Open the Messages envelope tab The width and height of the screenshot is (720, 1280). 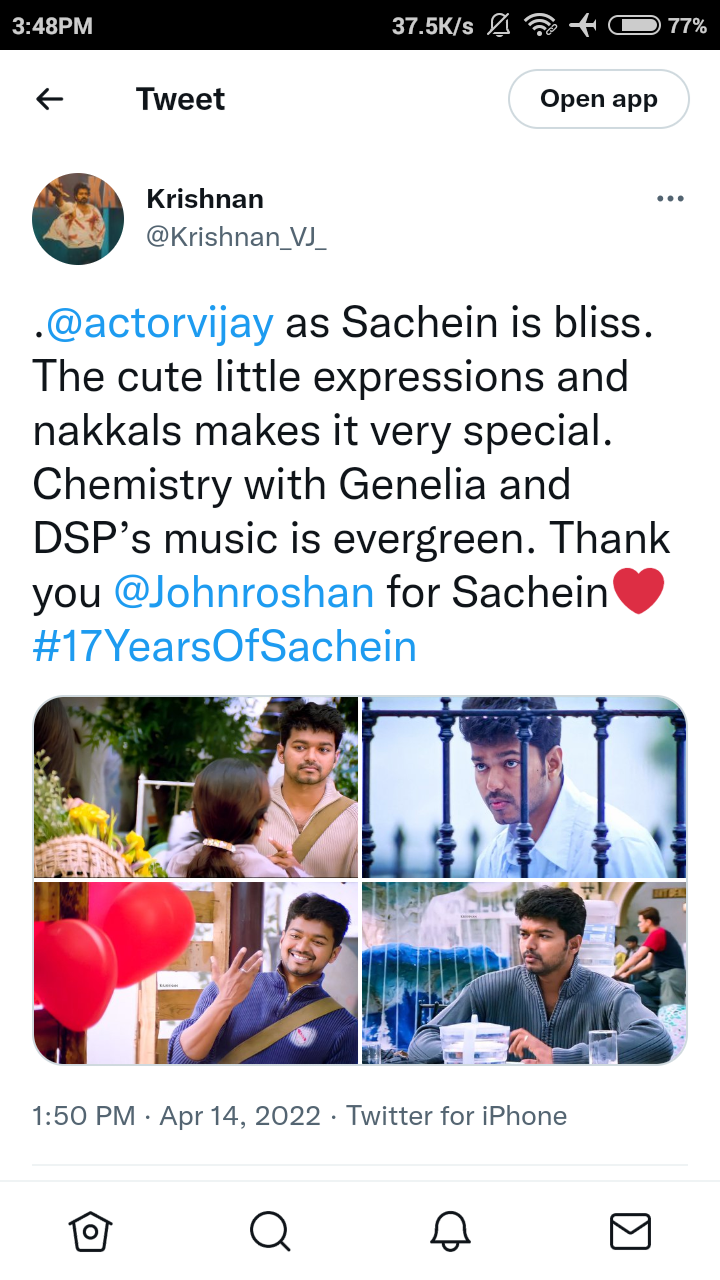[x=630, y=1231]
